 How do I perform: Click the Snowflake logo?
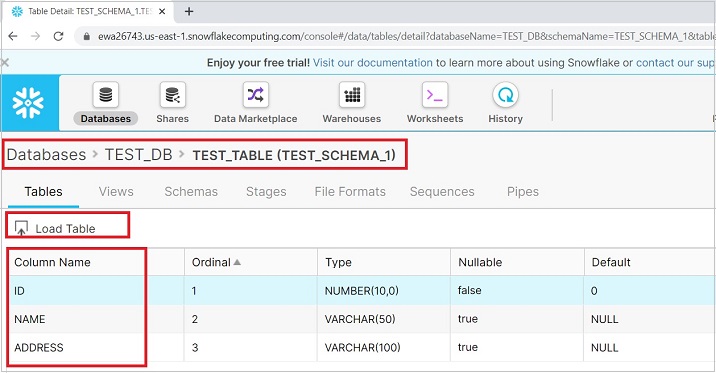[29, 103]
